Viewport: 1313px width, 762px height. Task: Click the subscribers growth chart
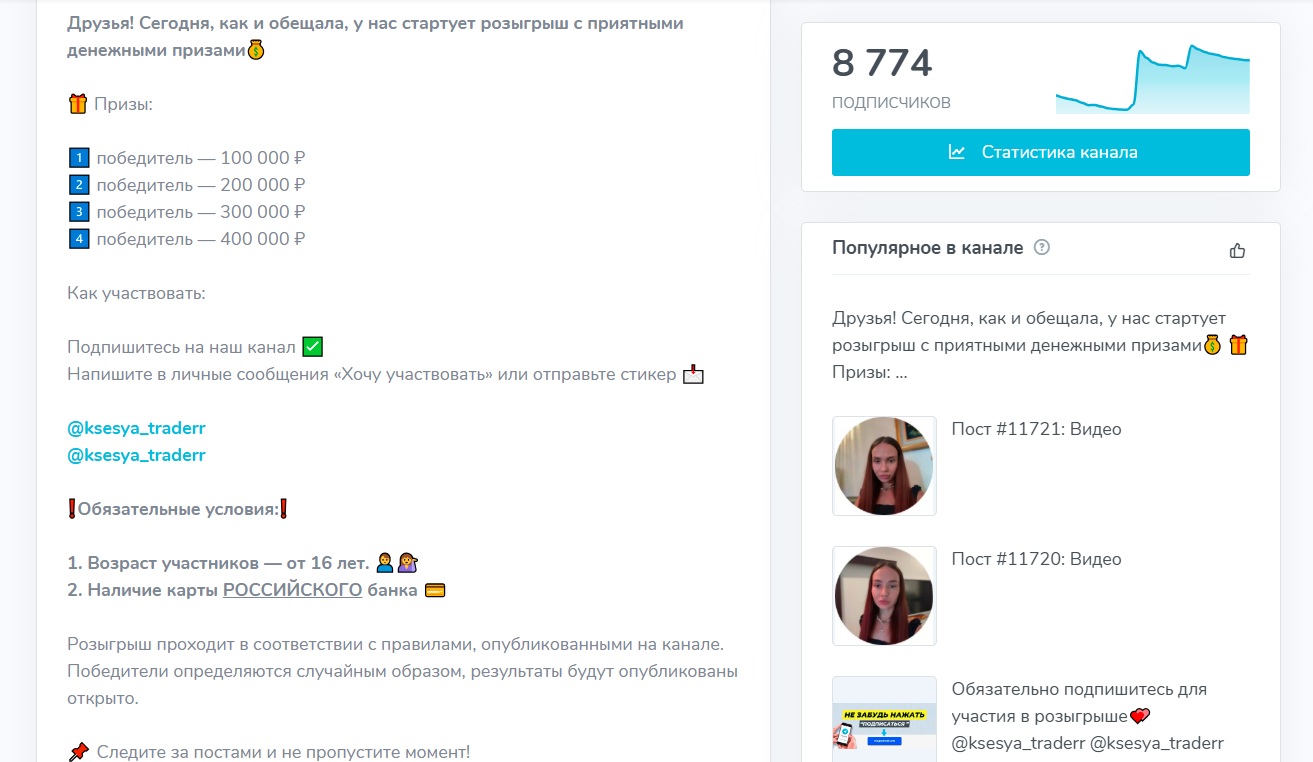pos(1152,80)
